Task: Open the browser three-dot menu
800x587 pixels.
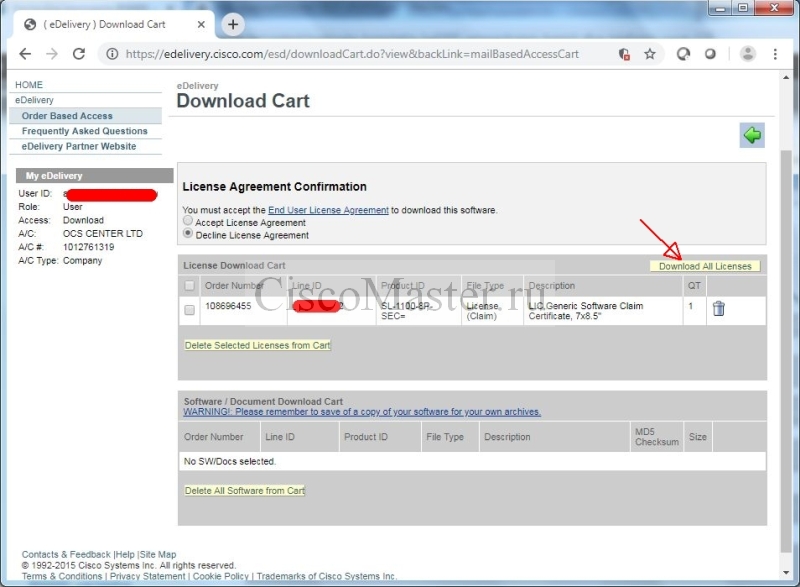Action: point(775,54)
